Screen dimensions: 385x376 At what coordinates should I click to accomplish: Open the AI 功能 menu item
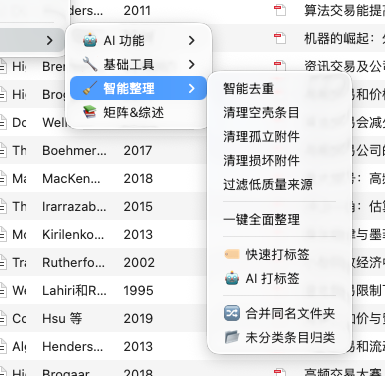coord(138,40)
